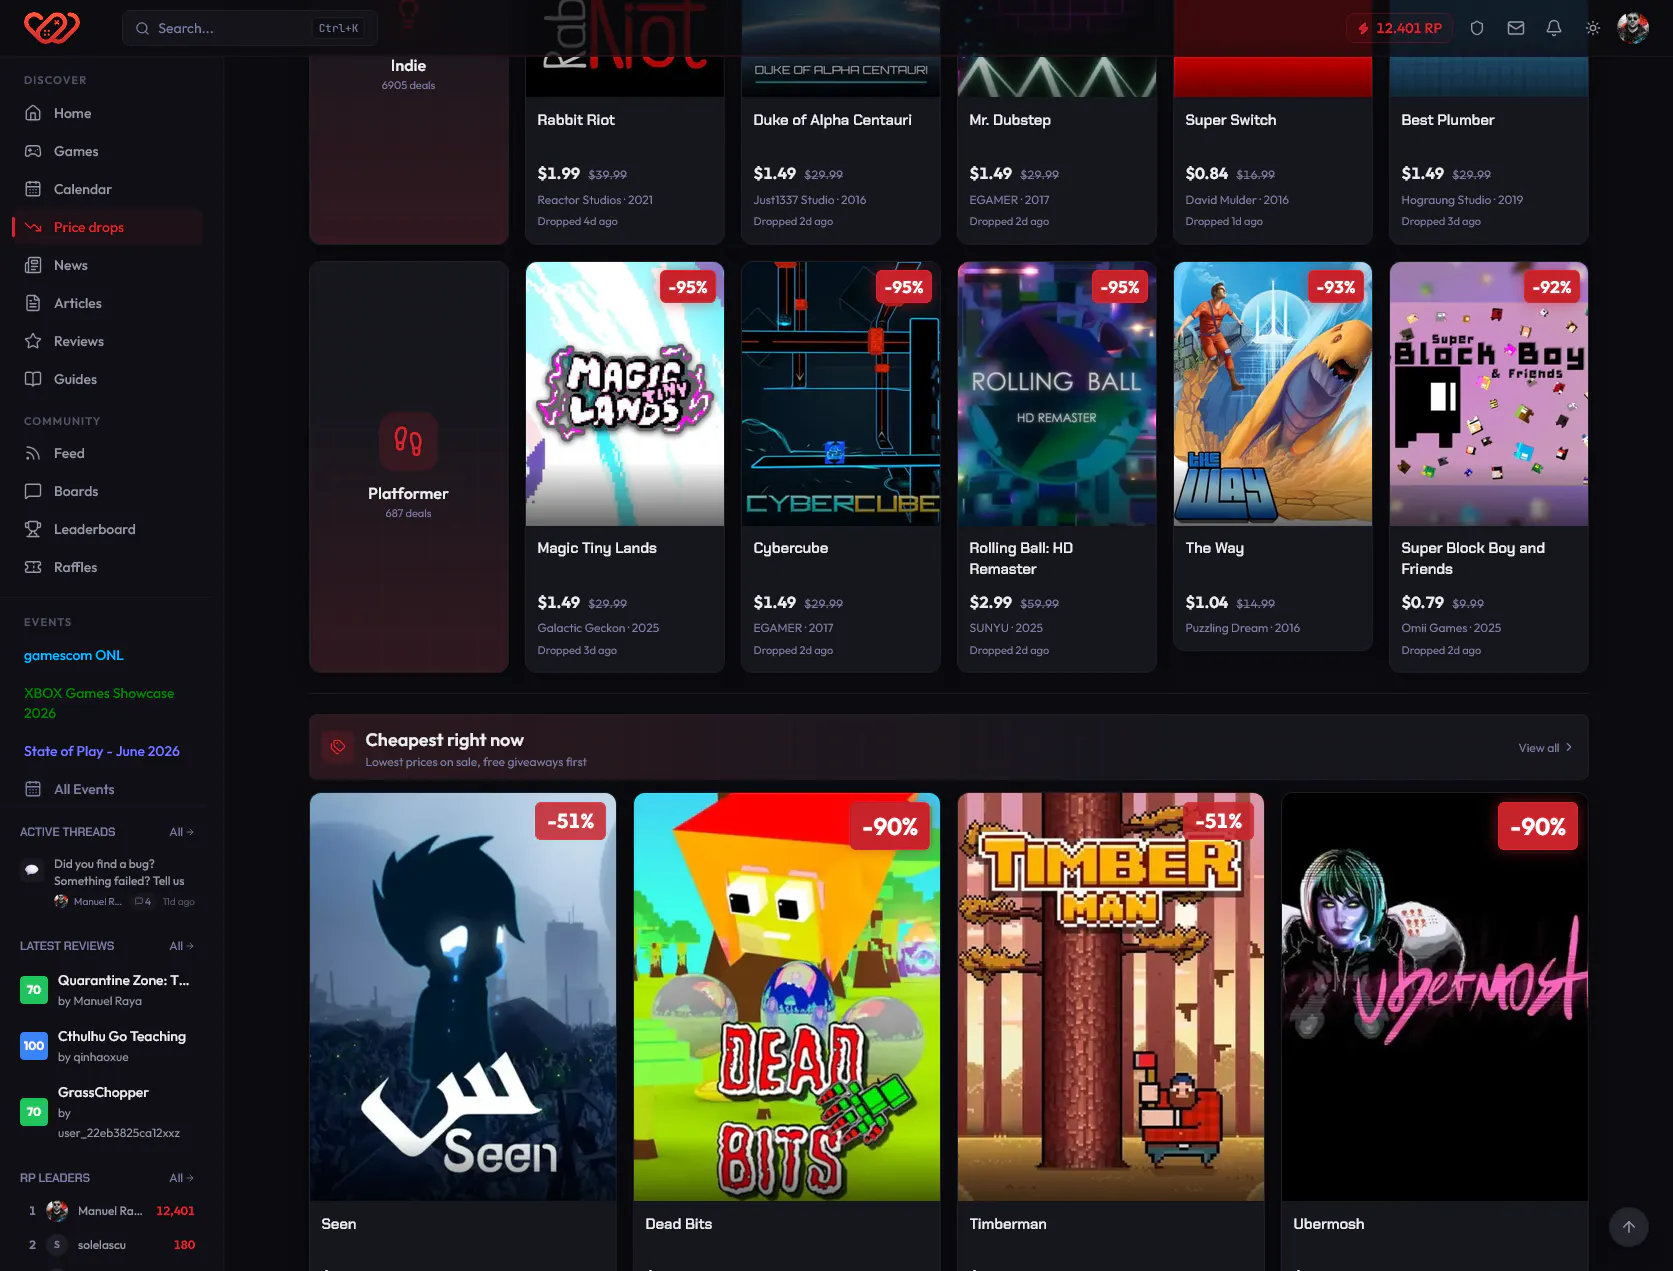
Task: Open Games in the sidebar
Action: point(108,151)
